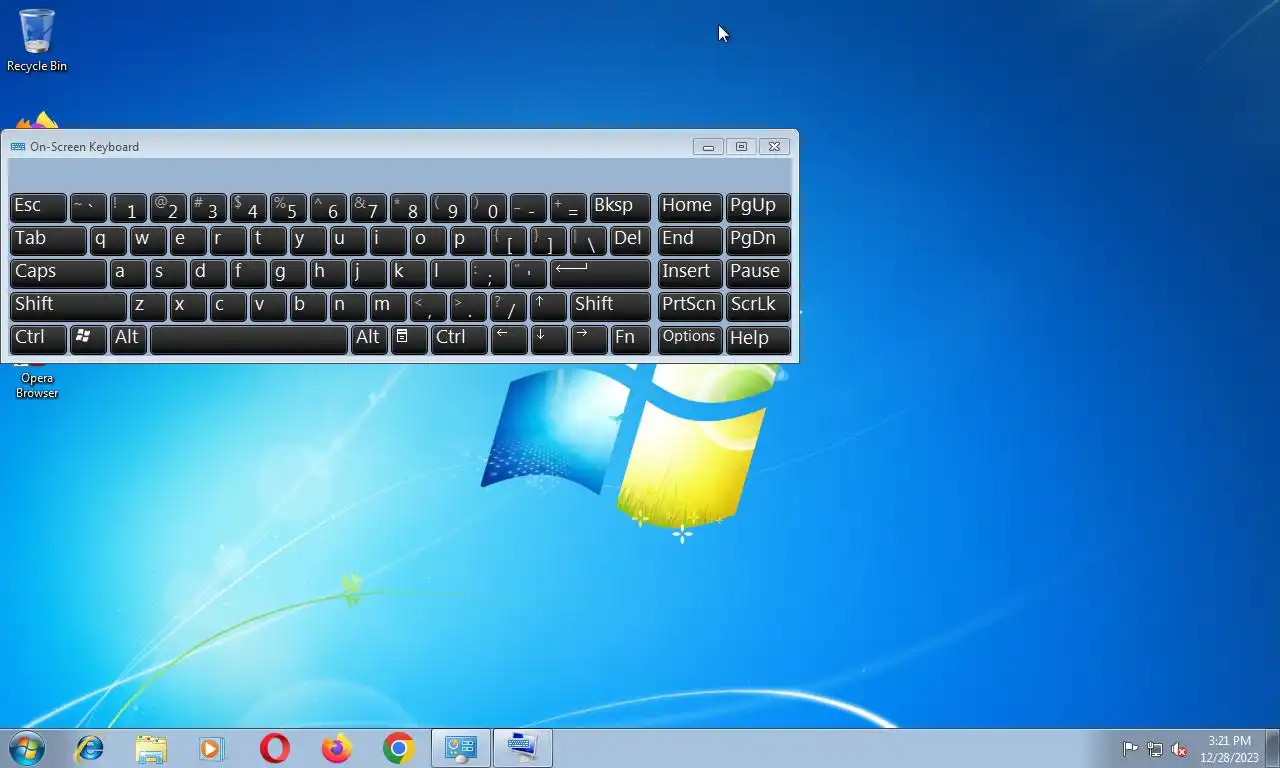
Task: Click the Insert key
Action: pyautogui.click(x=690, y=273)
